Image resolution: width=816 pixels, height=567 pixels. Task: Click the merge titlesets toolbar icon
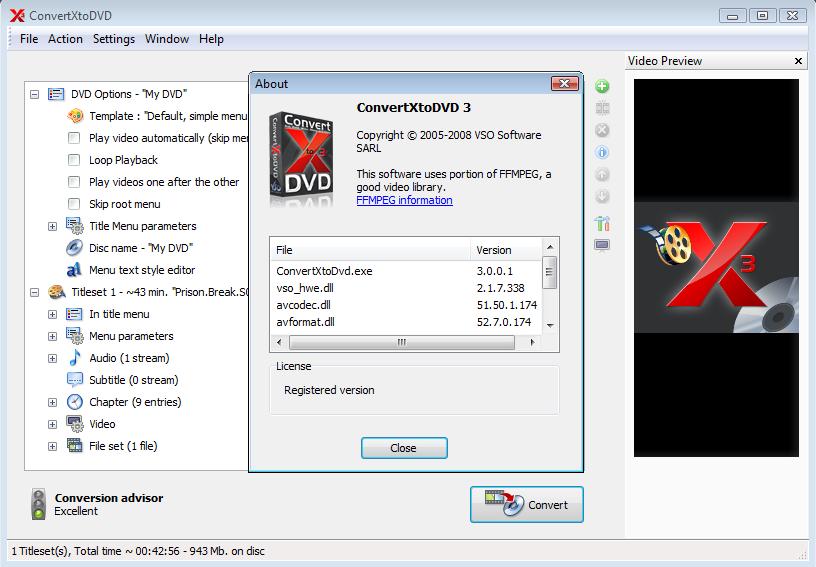point(602,108)
